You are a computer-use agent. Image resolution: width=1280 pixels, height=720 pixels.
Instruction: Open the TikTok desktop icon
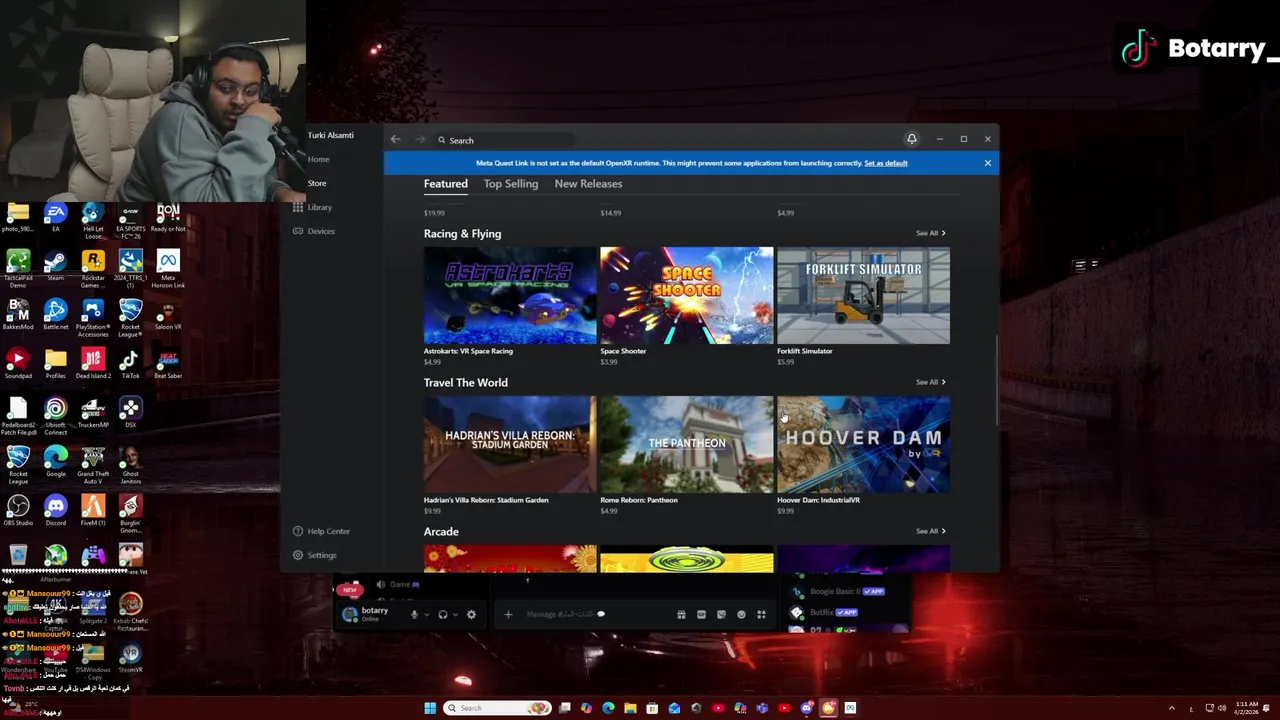coord(130,363)
